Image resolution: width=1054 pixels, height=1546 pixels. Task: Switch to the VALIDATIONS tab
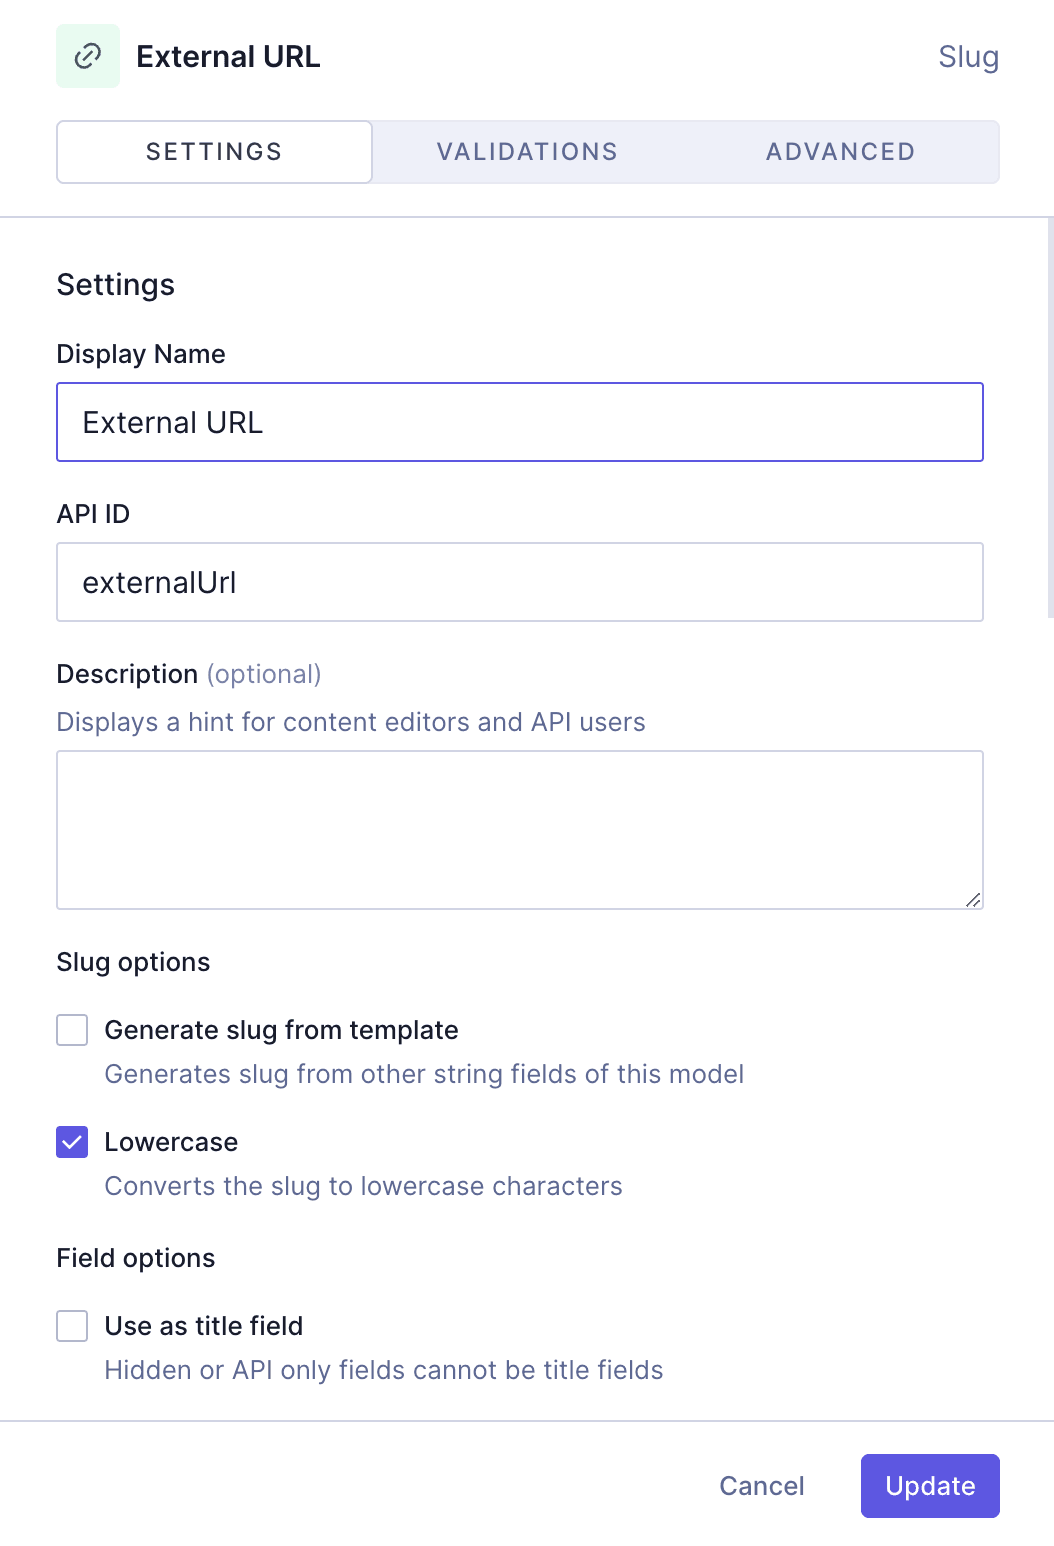point(527,151)
